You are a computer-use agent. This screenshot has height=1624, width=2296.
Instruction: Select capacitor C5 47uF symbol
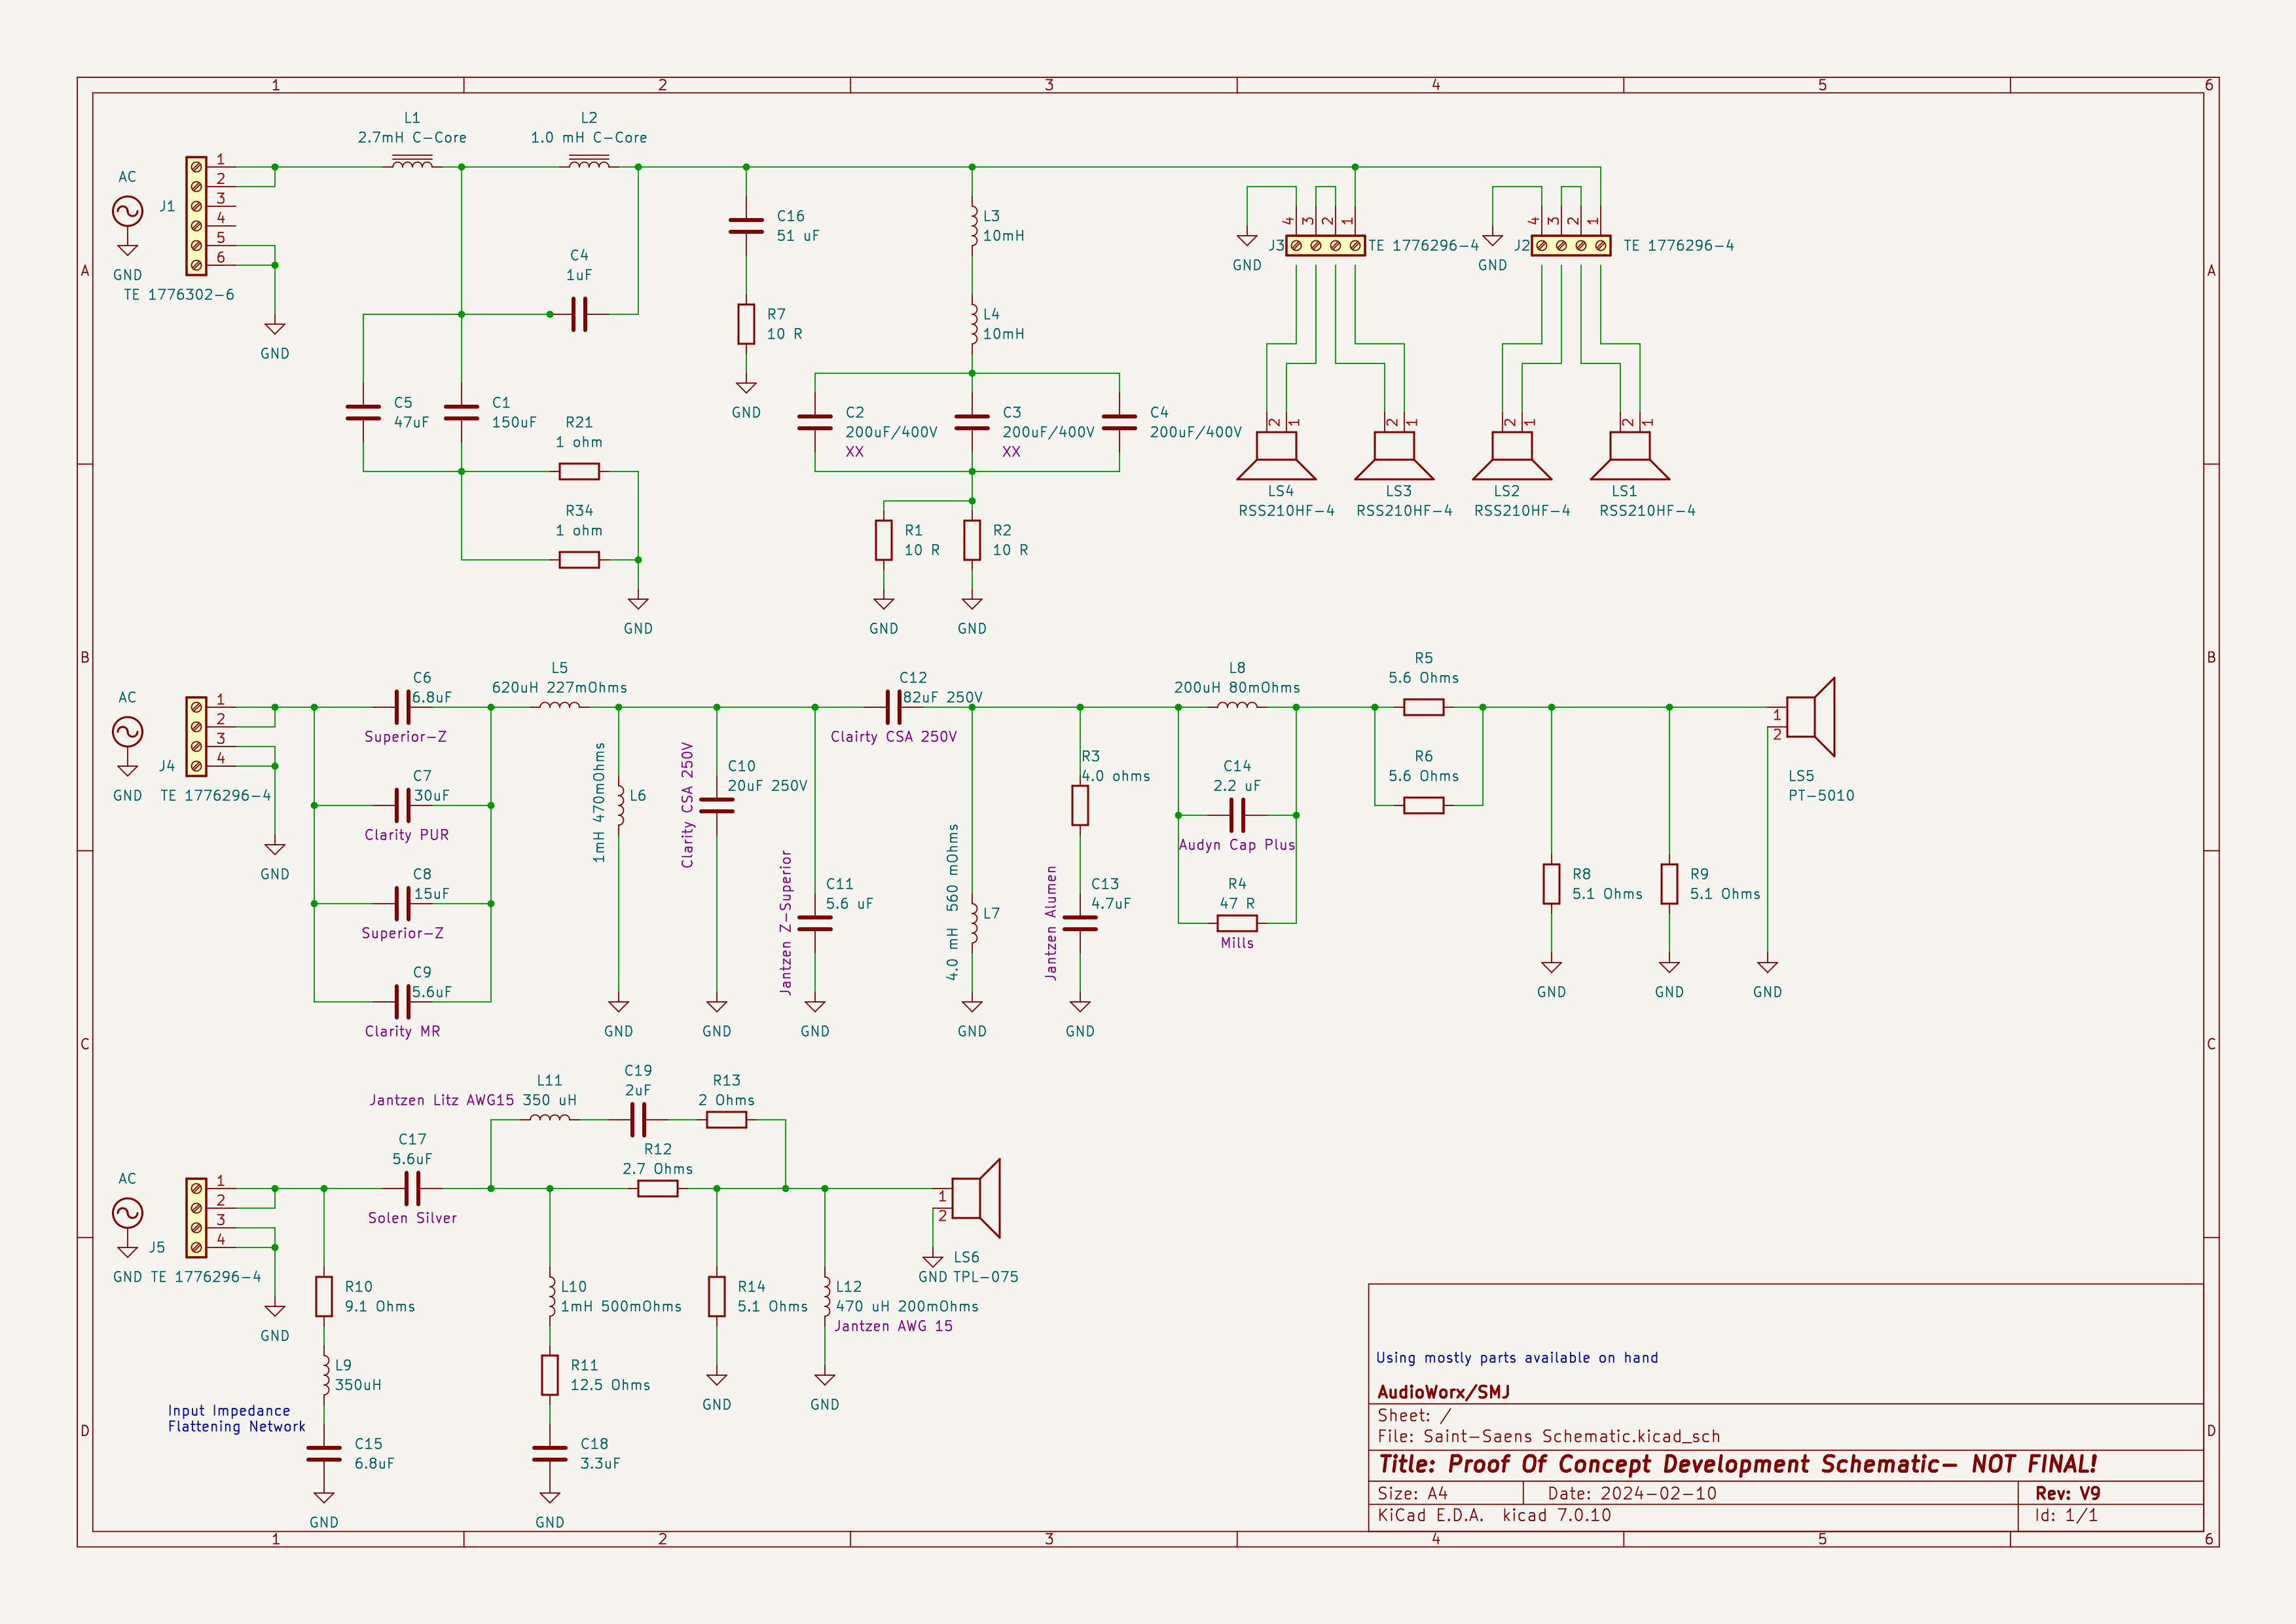coord(363,412)
